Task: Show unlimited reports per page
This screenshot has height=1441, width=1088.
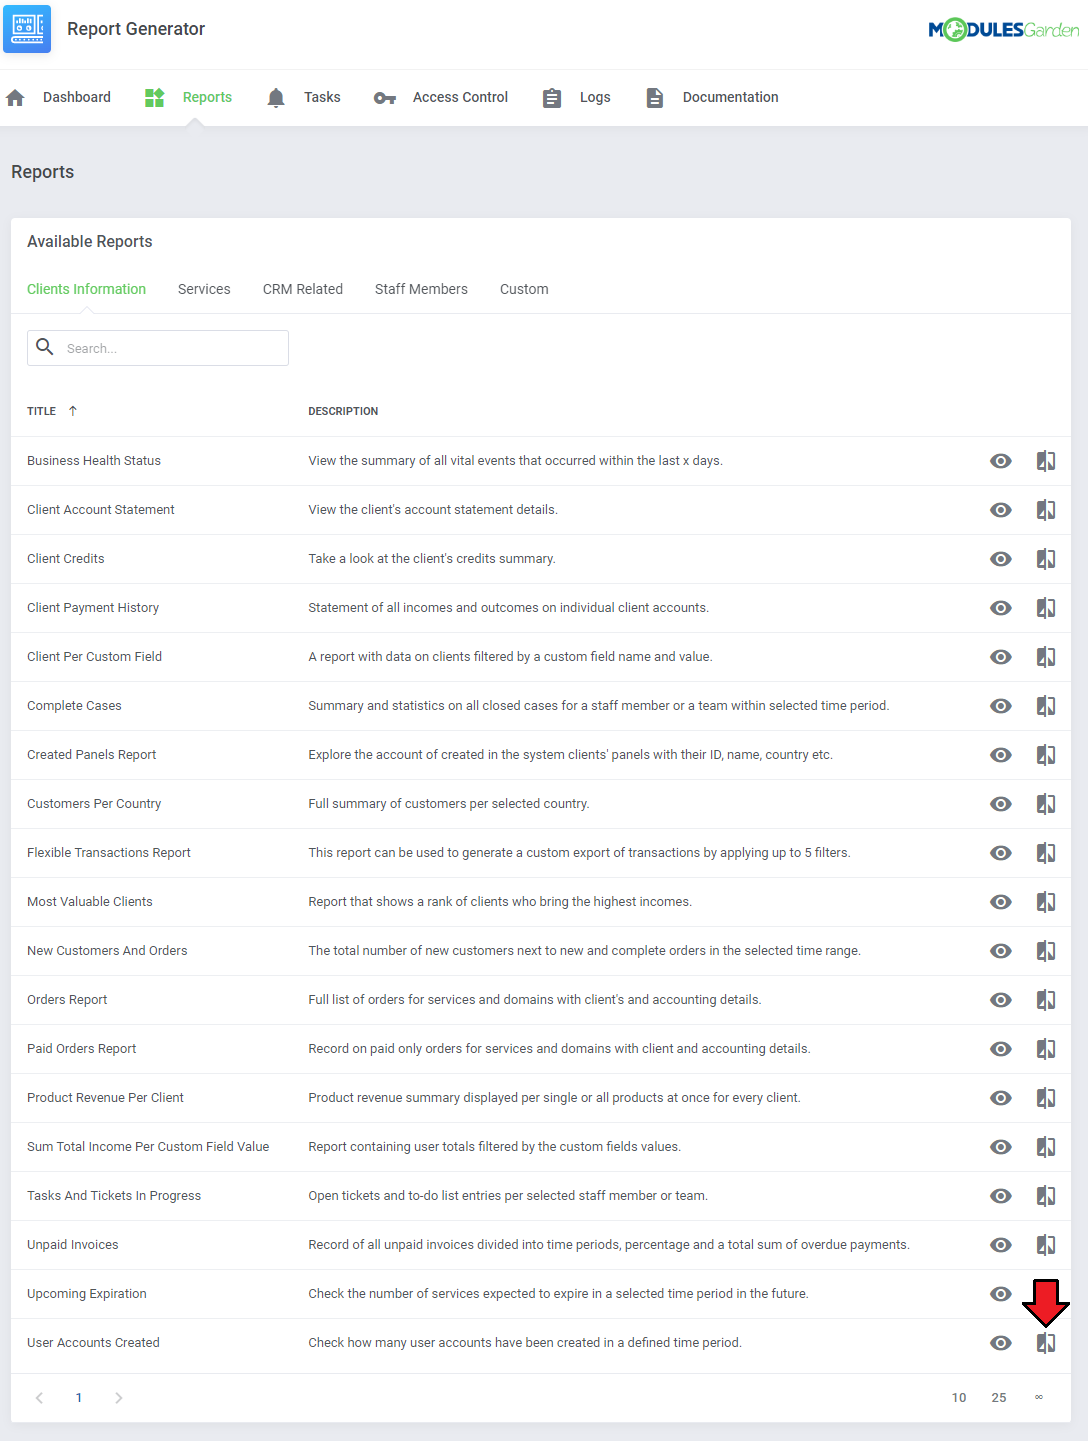Action: pyautogui.click(x=1039, y=1398)
